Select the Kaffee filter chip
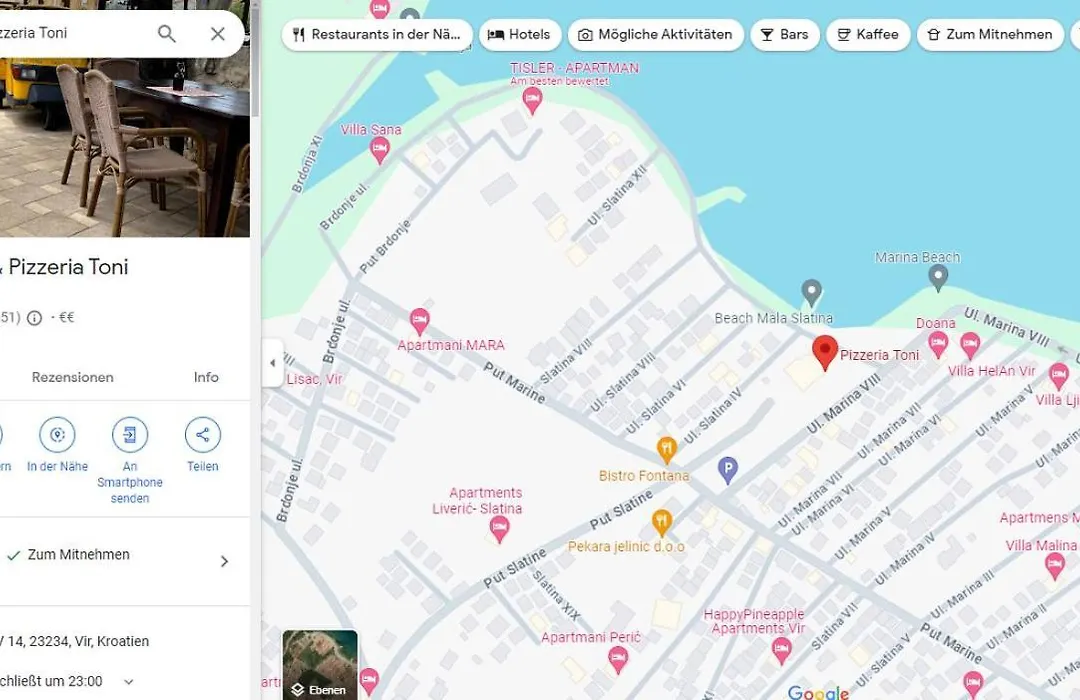 point(868,34)
